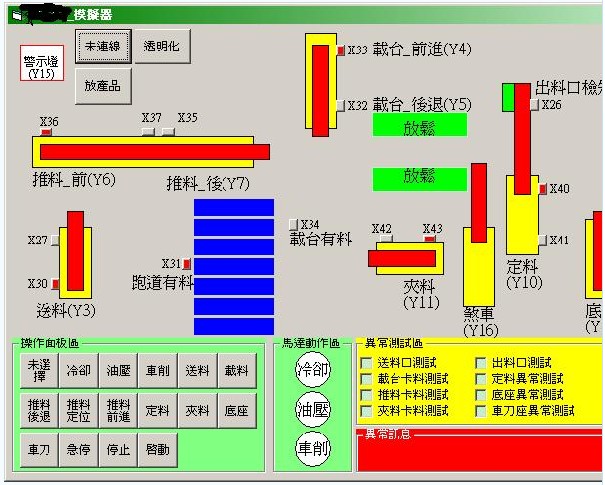The image size is (605, 485).
Task: Click the 警示燈 (Y15) warning light
Action: click(x=42, y=62)
